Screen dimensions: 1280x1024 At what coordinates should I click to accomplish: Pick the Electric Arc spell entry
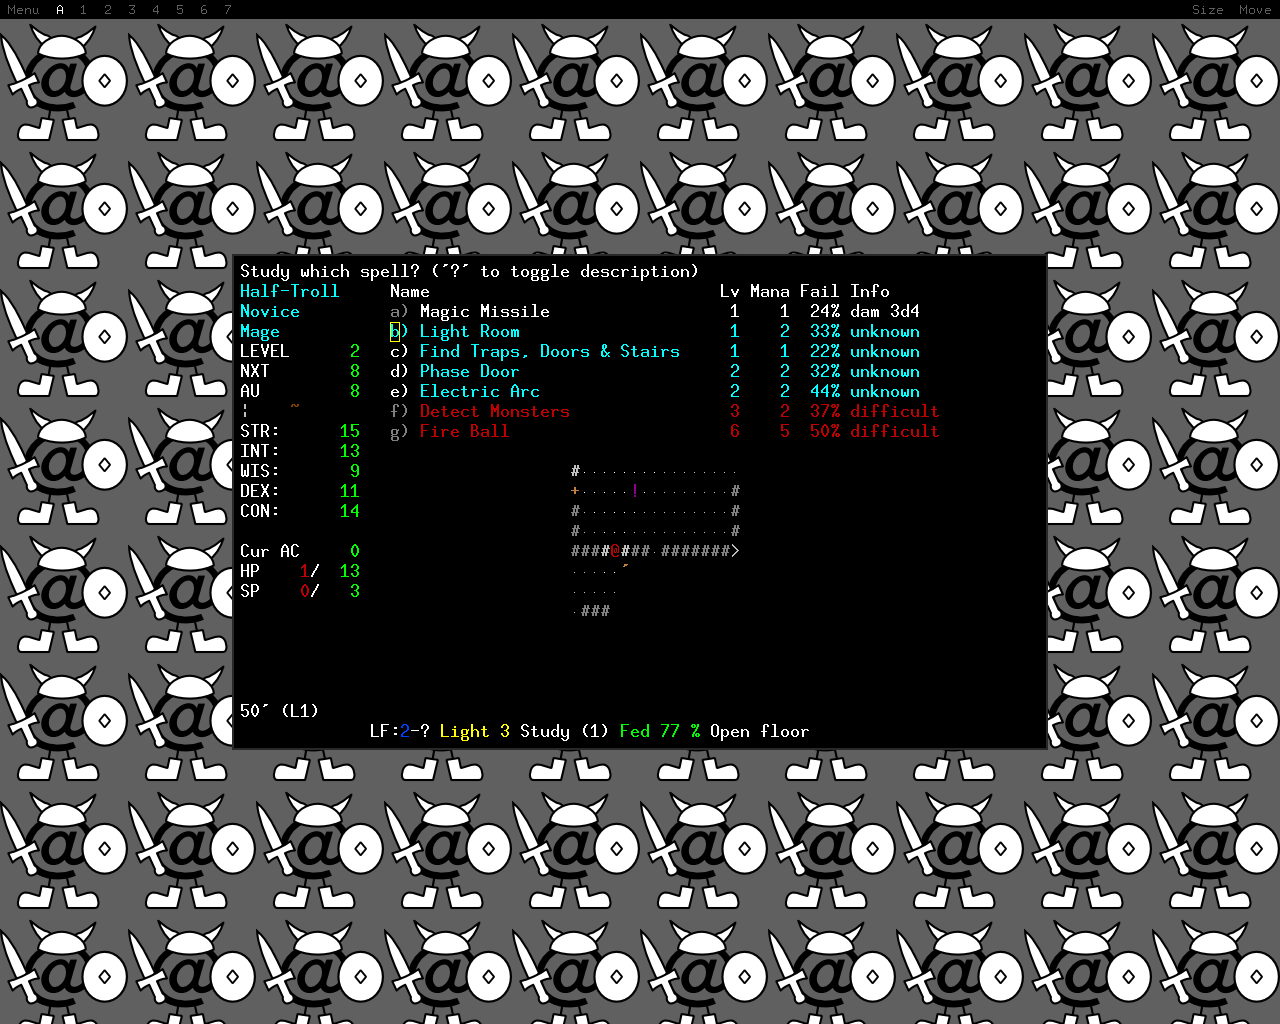pos(479,391)
